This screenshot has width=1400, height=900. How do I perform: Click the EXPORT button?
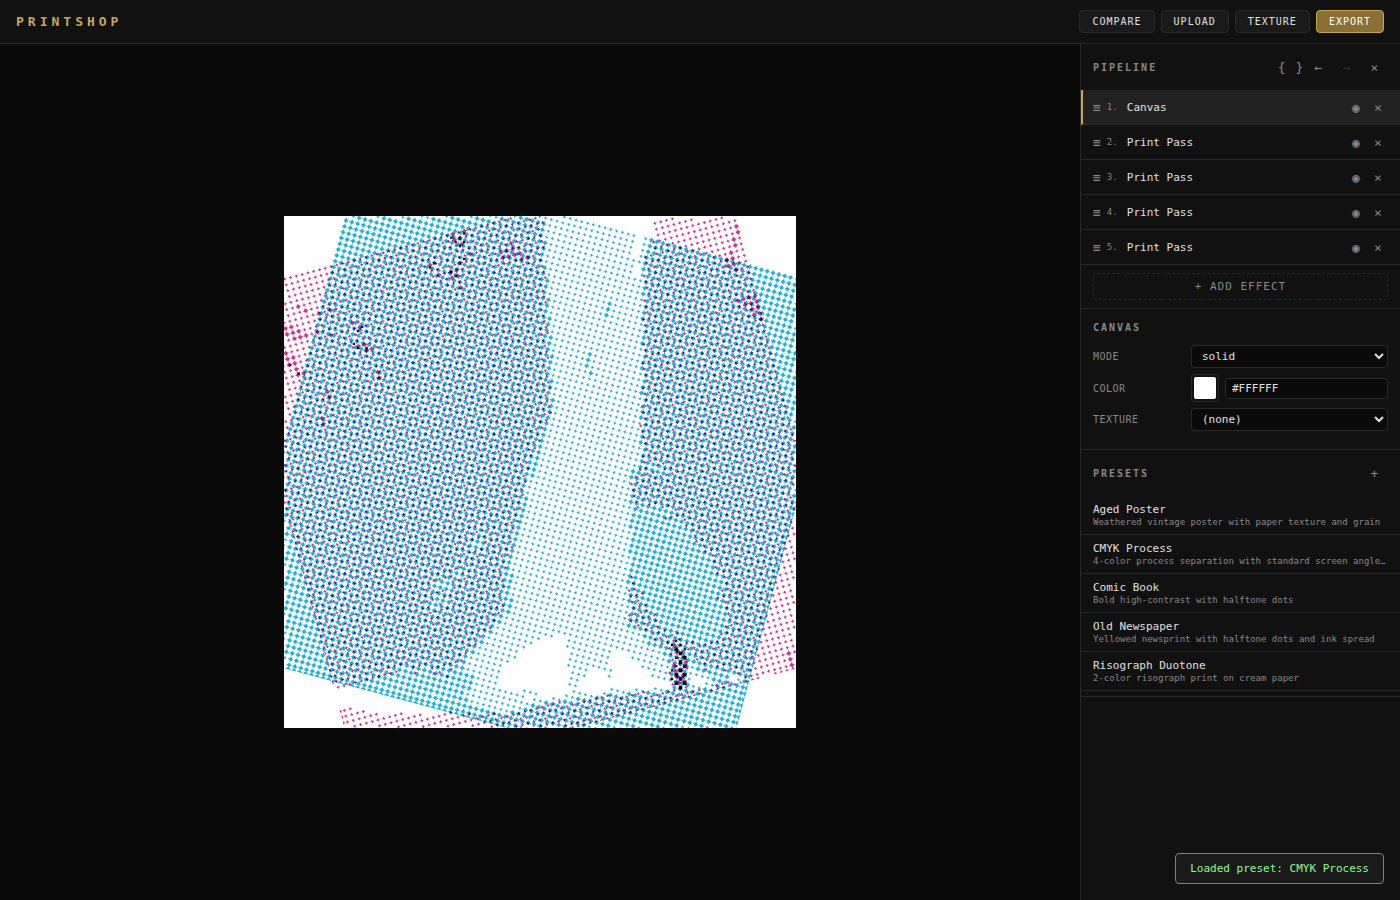(1349, 21)
